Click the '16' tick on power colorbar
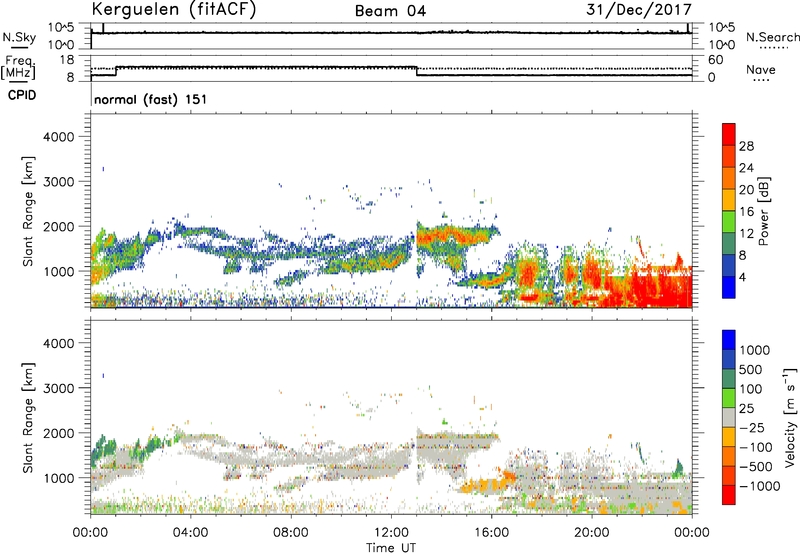 pyautogui.click(x=746, y=212)
